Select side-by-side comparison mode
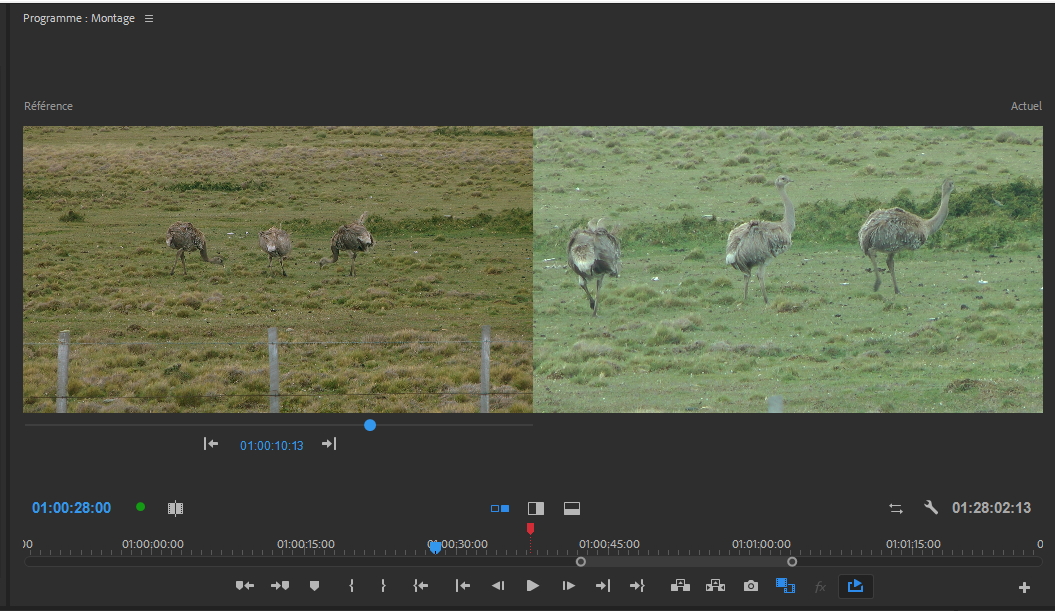Viewport: 1055px width, 611px height. tap(500, 509)
